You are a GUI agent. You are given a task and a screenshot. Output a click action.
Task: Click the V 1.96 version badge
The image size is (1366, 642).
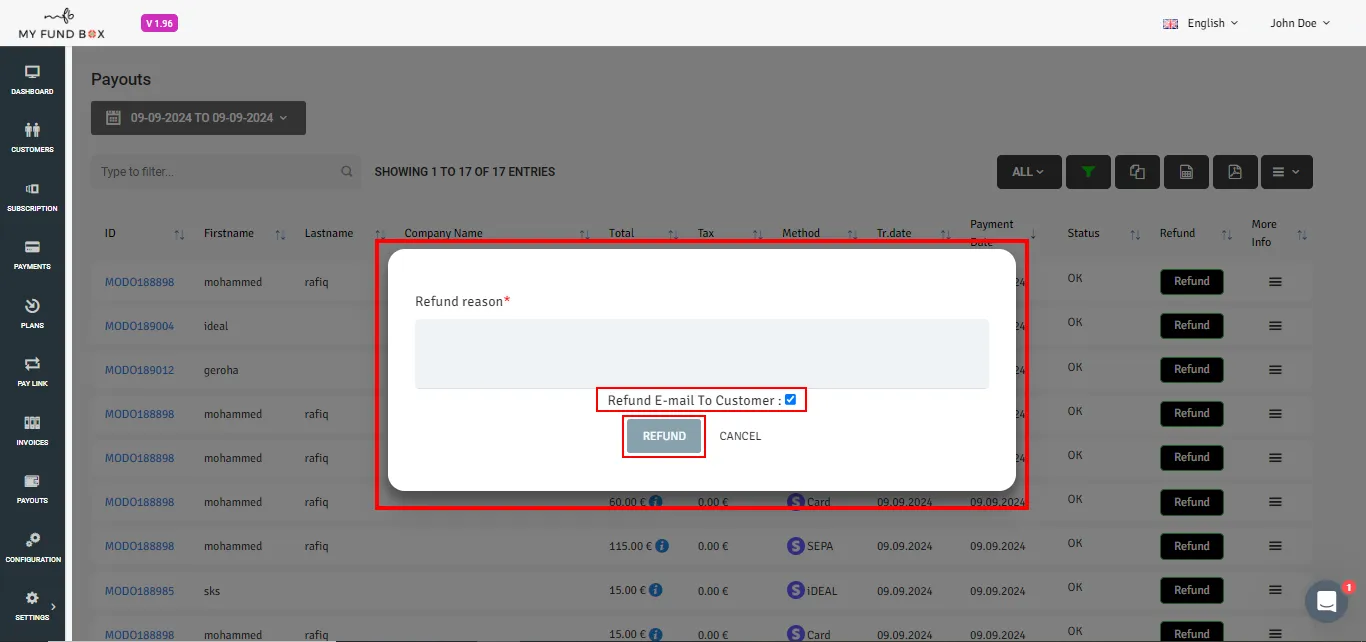tap(159, 23)
